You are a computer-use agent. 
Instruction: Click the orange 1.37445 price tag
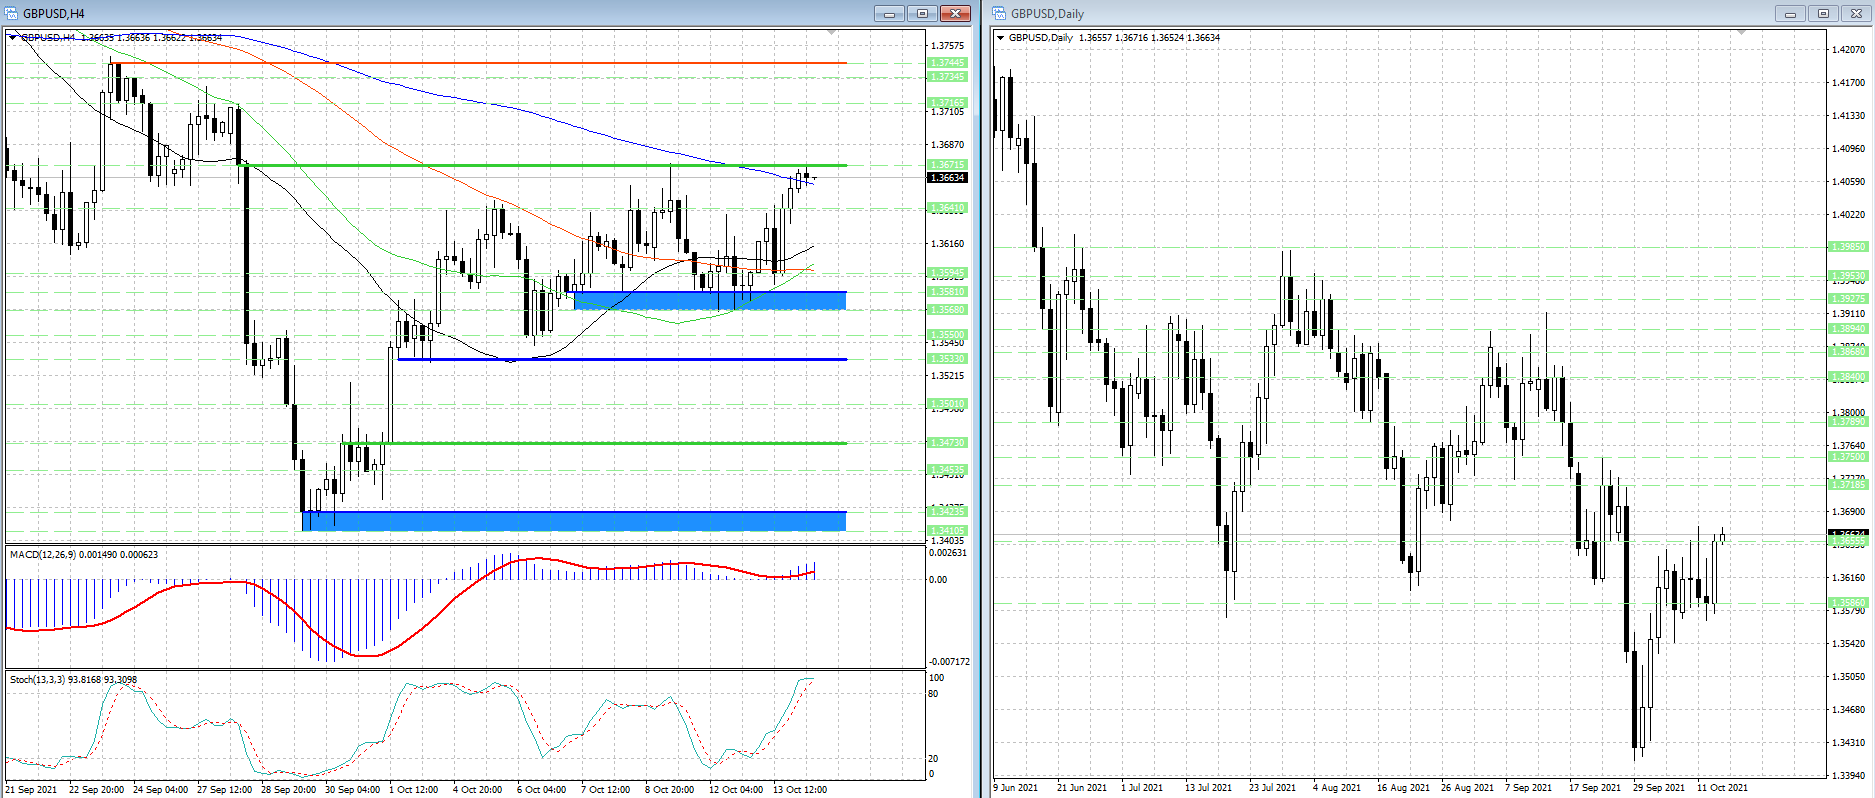tap(947, 63)
